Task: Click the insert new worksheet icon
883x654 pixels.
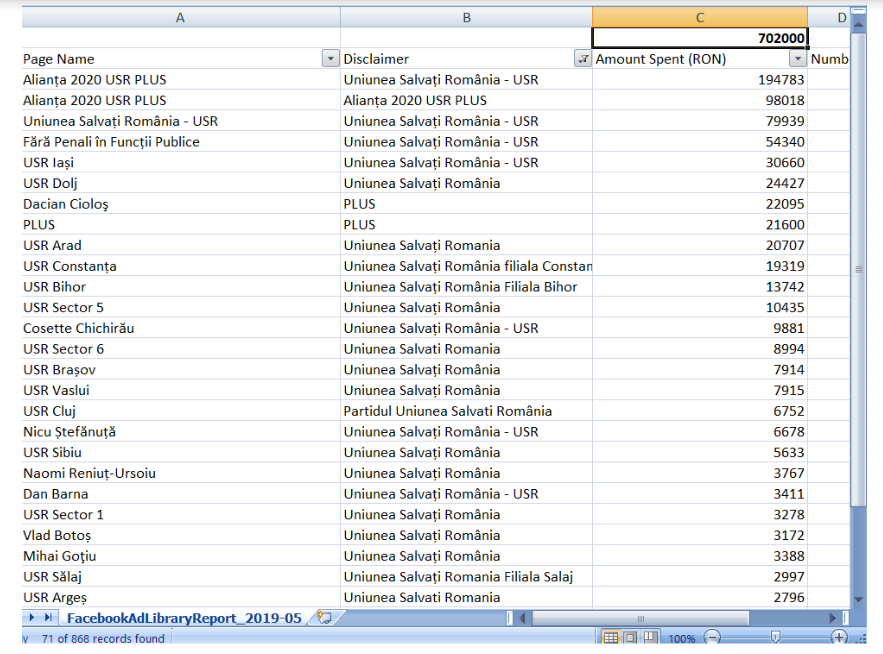Action: click(x=324, y=617)
